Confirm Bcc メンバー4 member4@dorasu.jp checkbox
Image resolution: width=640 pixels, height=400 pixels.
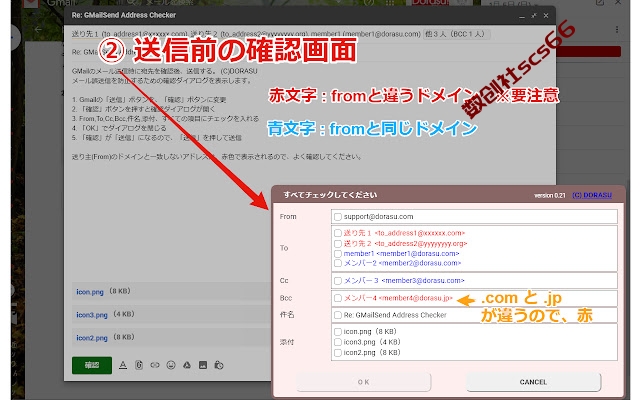(338, 298)
